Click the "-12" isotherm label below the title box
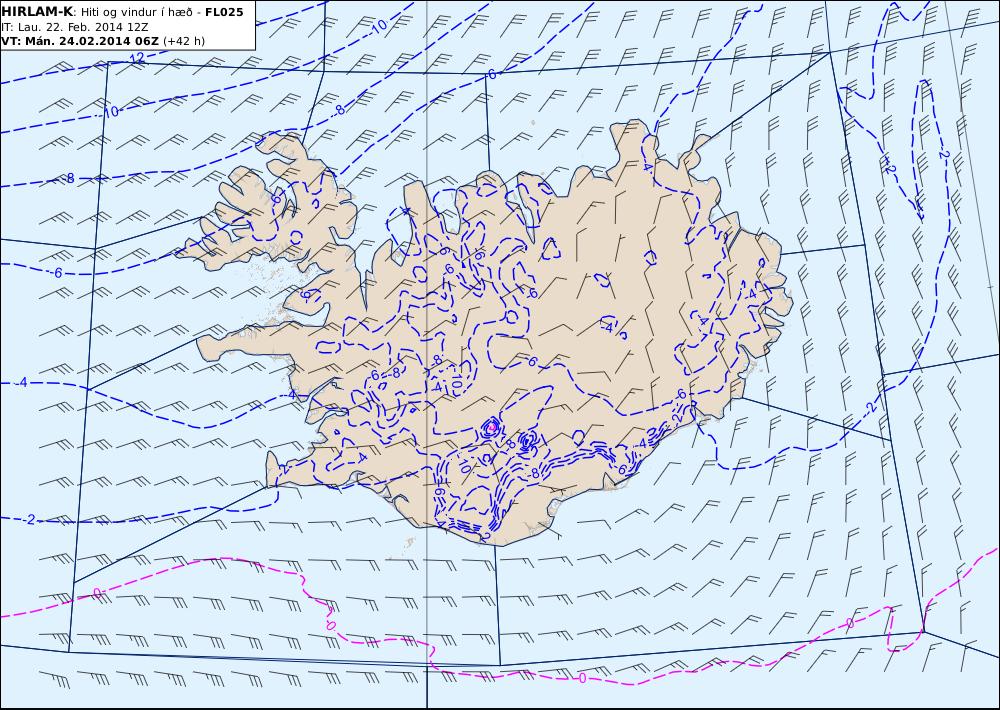 (x=135, y=59)
